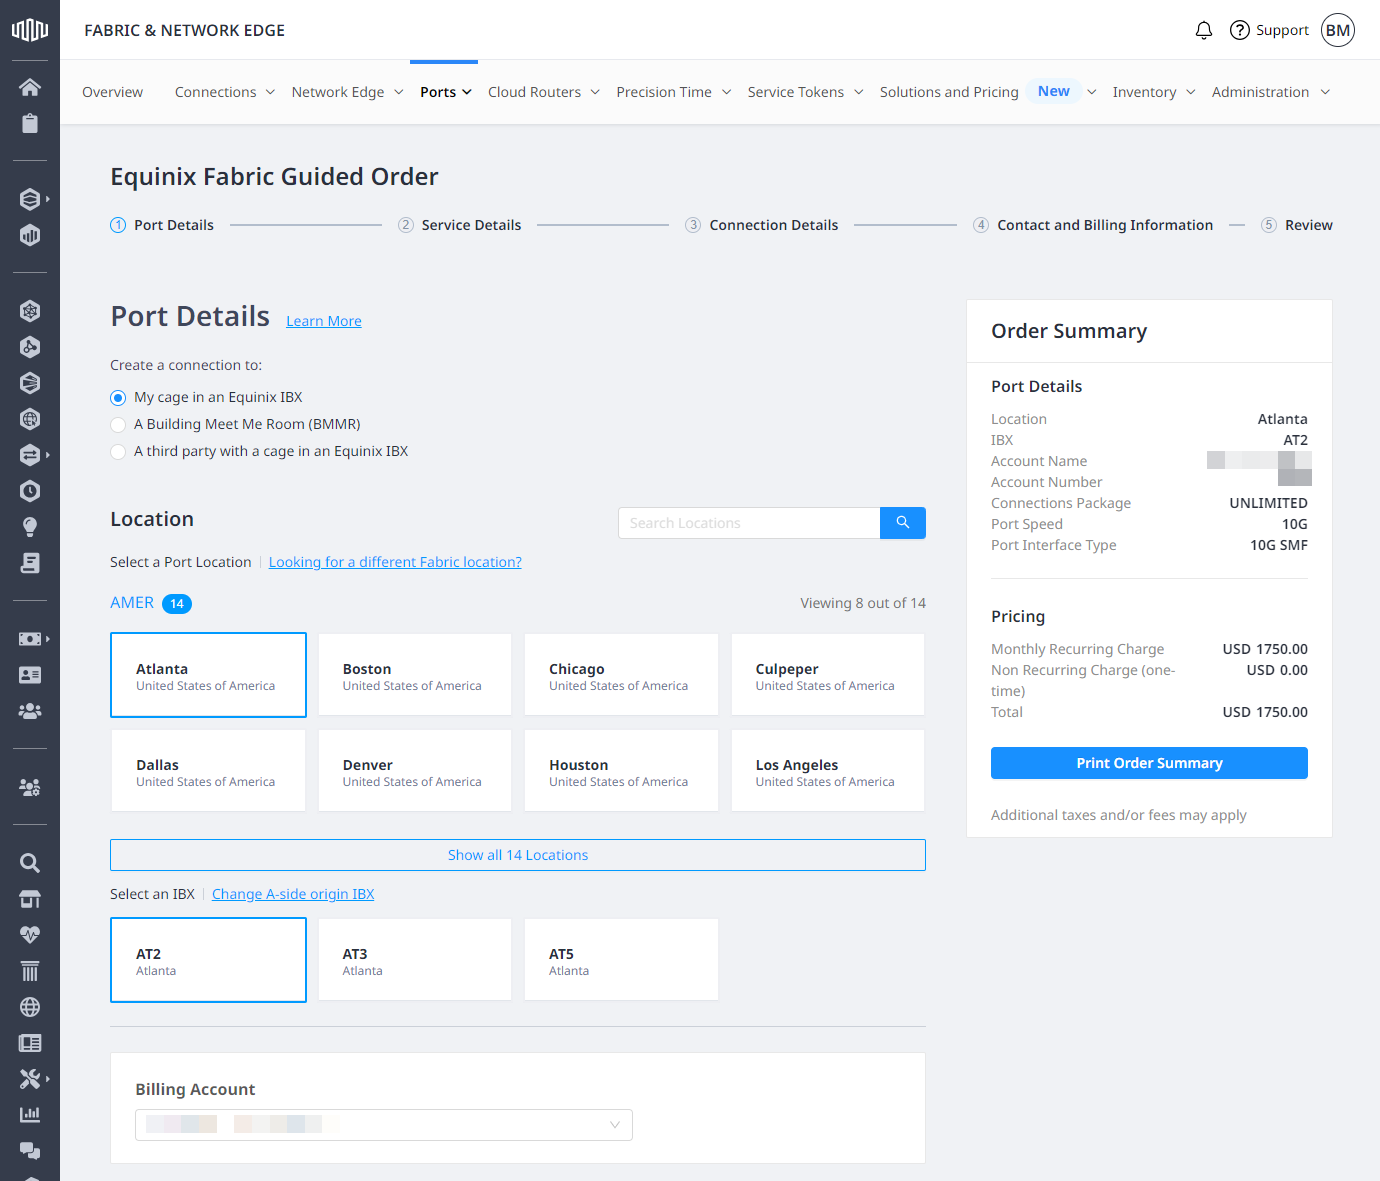Open the people group sidebar icon
Image resolution: width=1380 pixels, height=1181 pixels.
click(30, 711)
